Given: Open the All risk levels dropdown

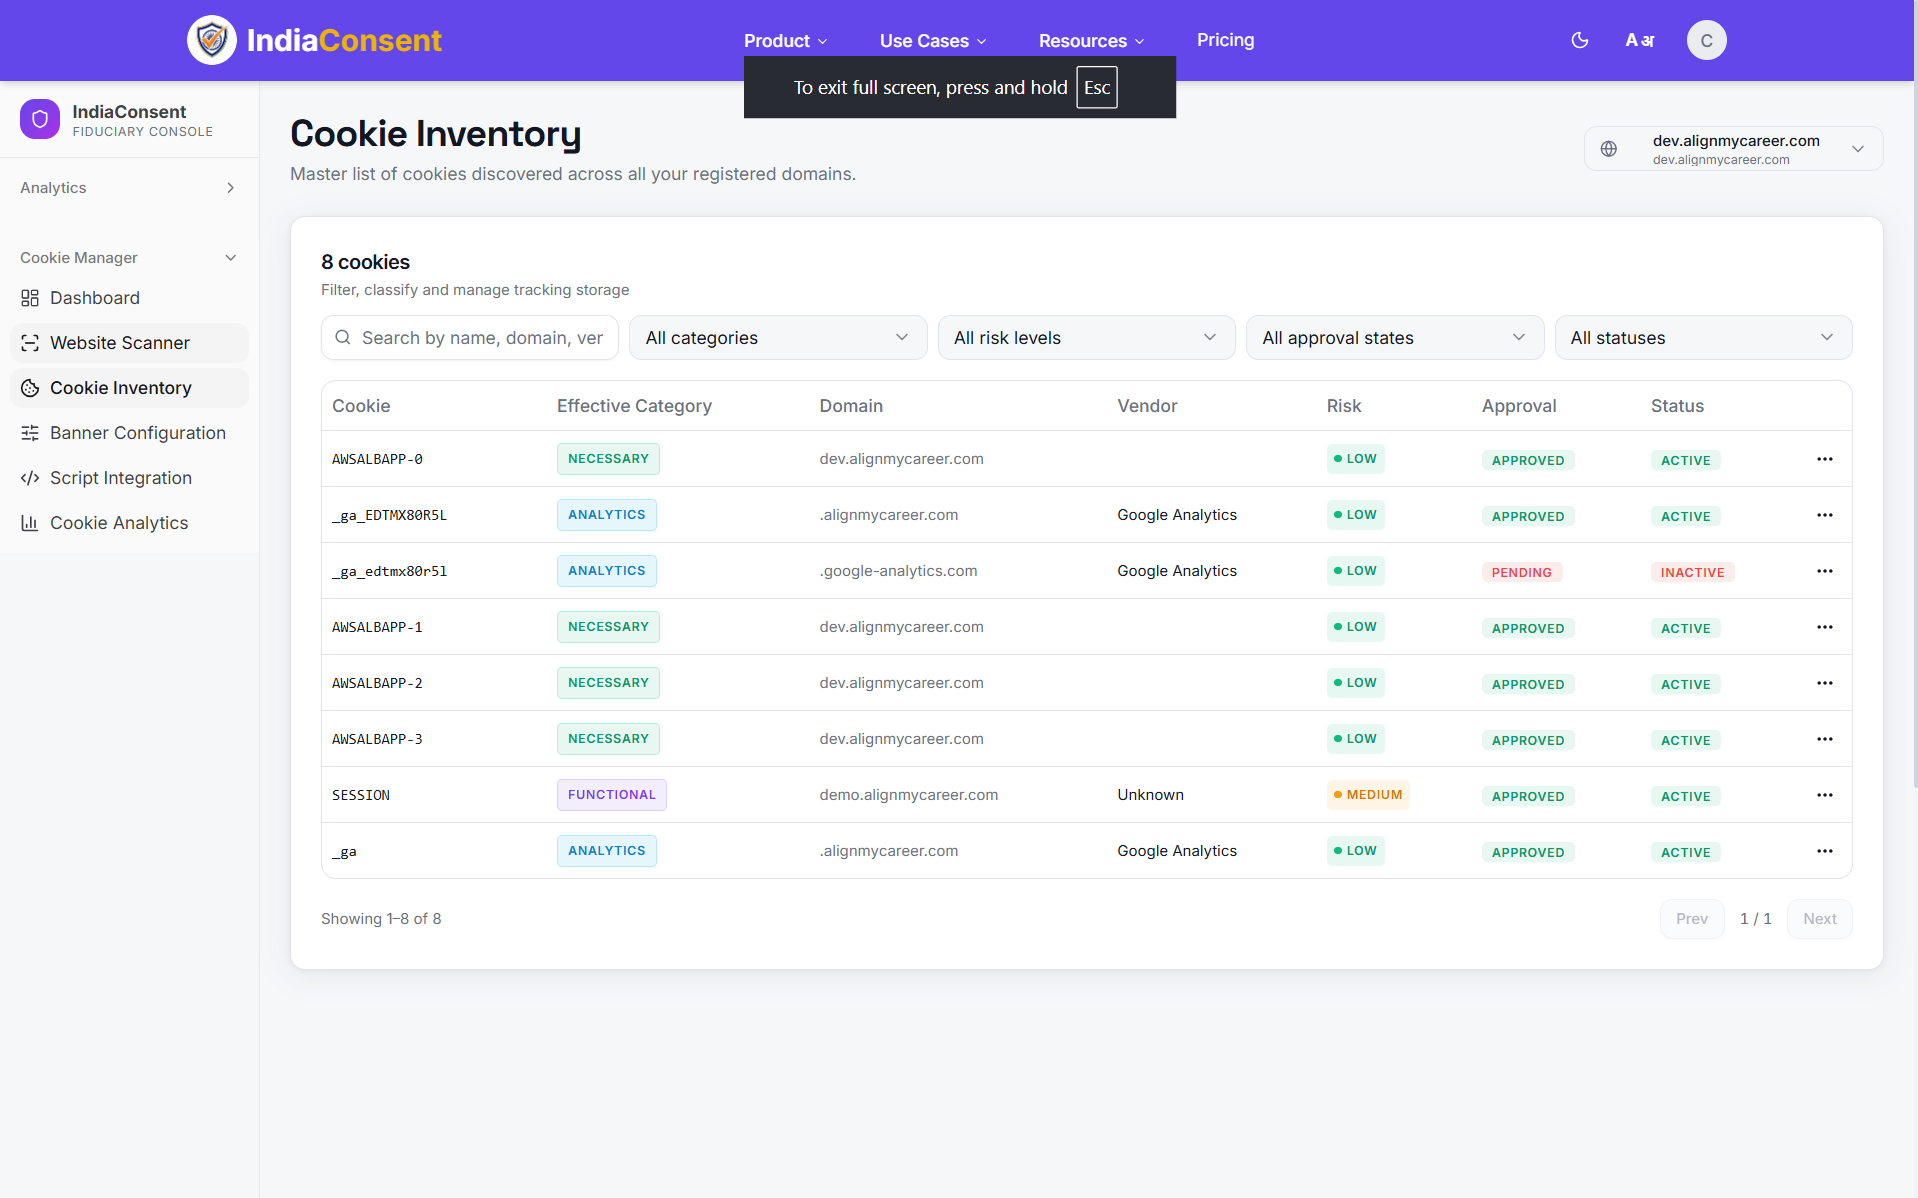Looking at the screenshot, I should [x=1086, y=338].
